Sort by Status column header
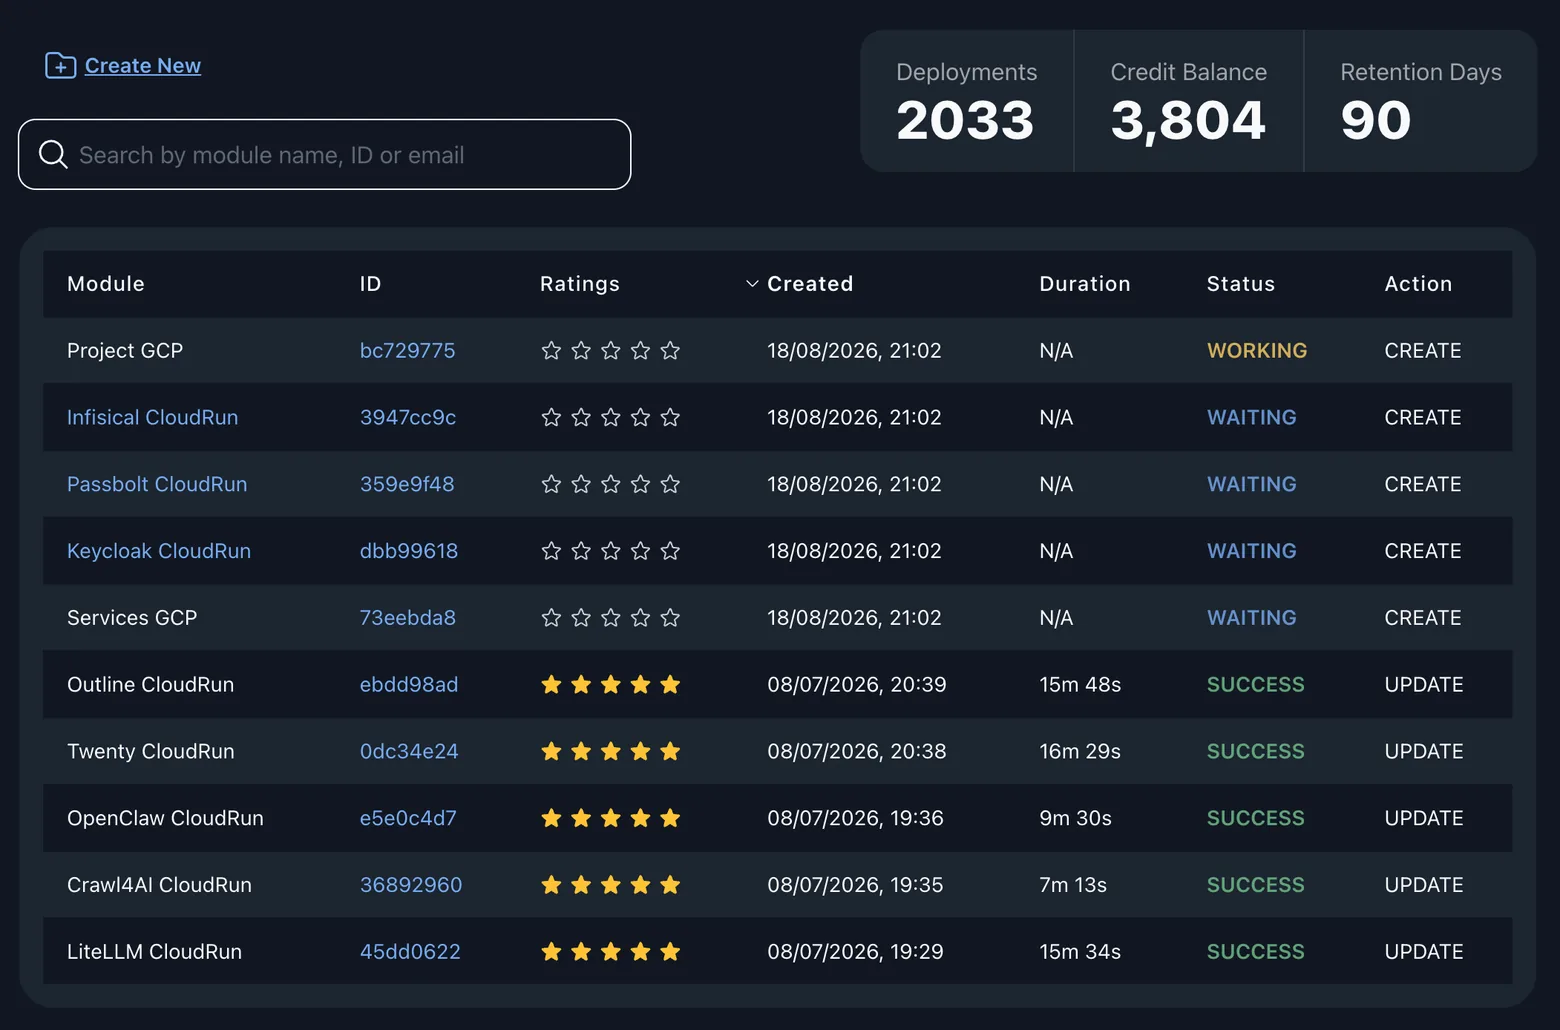 click(1241, 284)
